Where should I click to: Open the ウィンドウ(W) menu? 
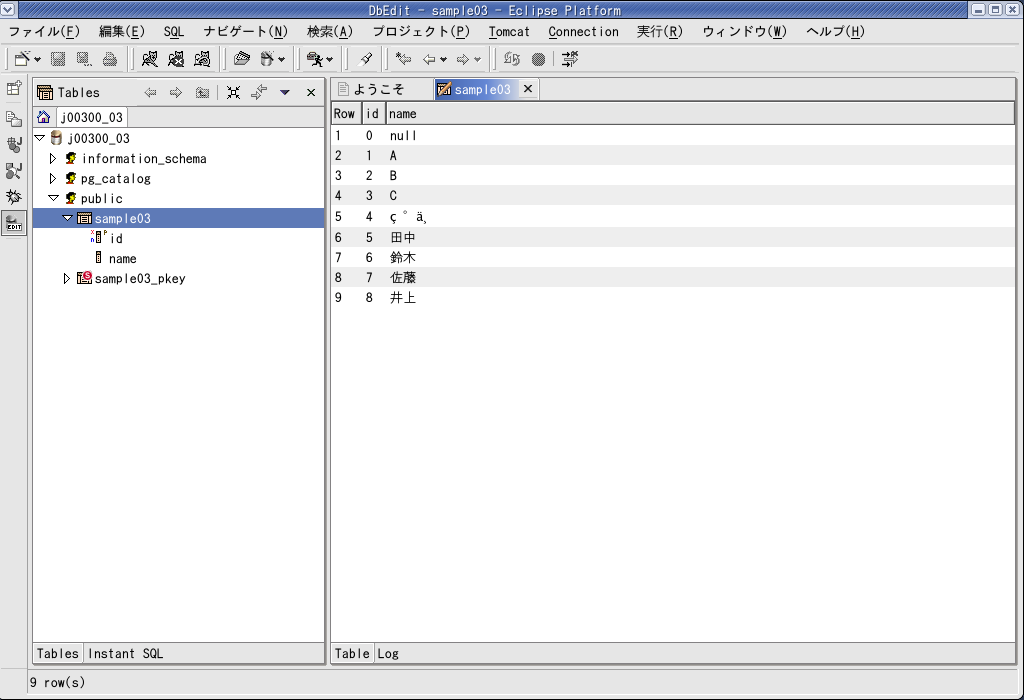tap(744, 31)
